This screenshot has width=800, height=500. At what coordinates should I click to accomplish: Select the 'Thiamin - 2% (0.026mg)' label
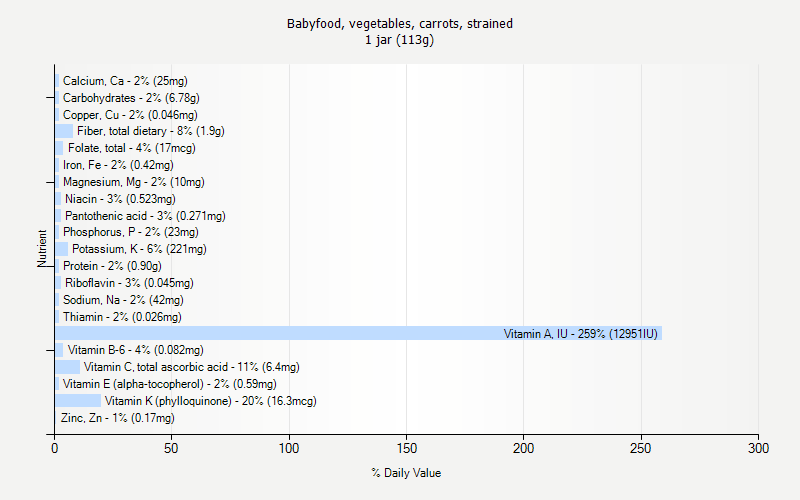tap(122, 317)
